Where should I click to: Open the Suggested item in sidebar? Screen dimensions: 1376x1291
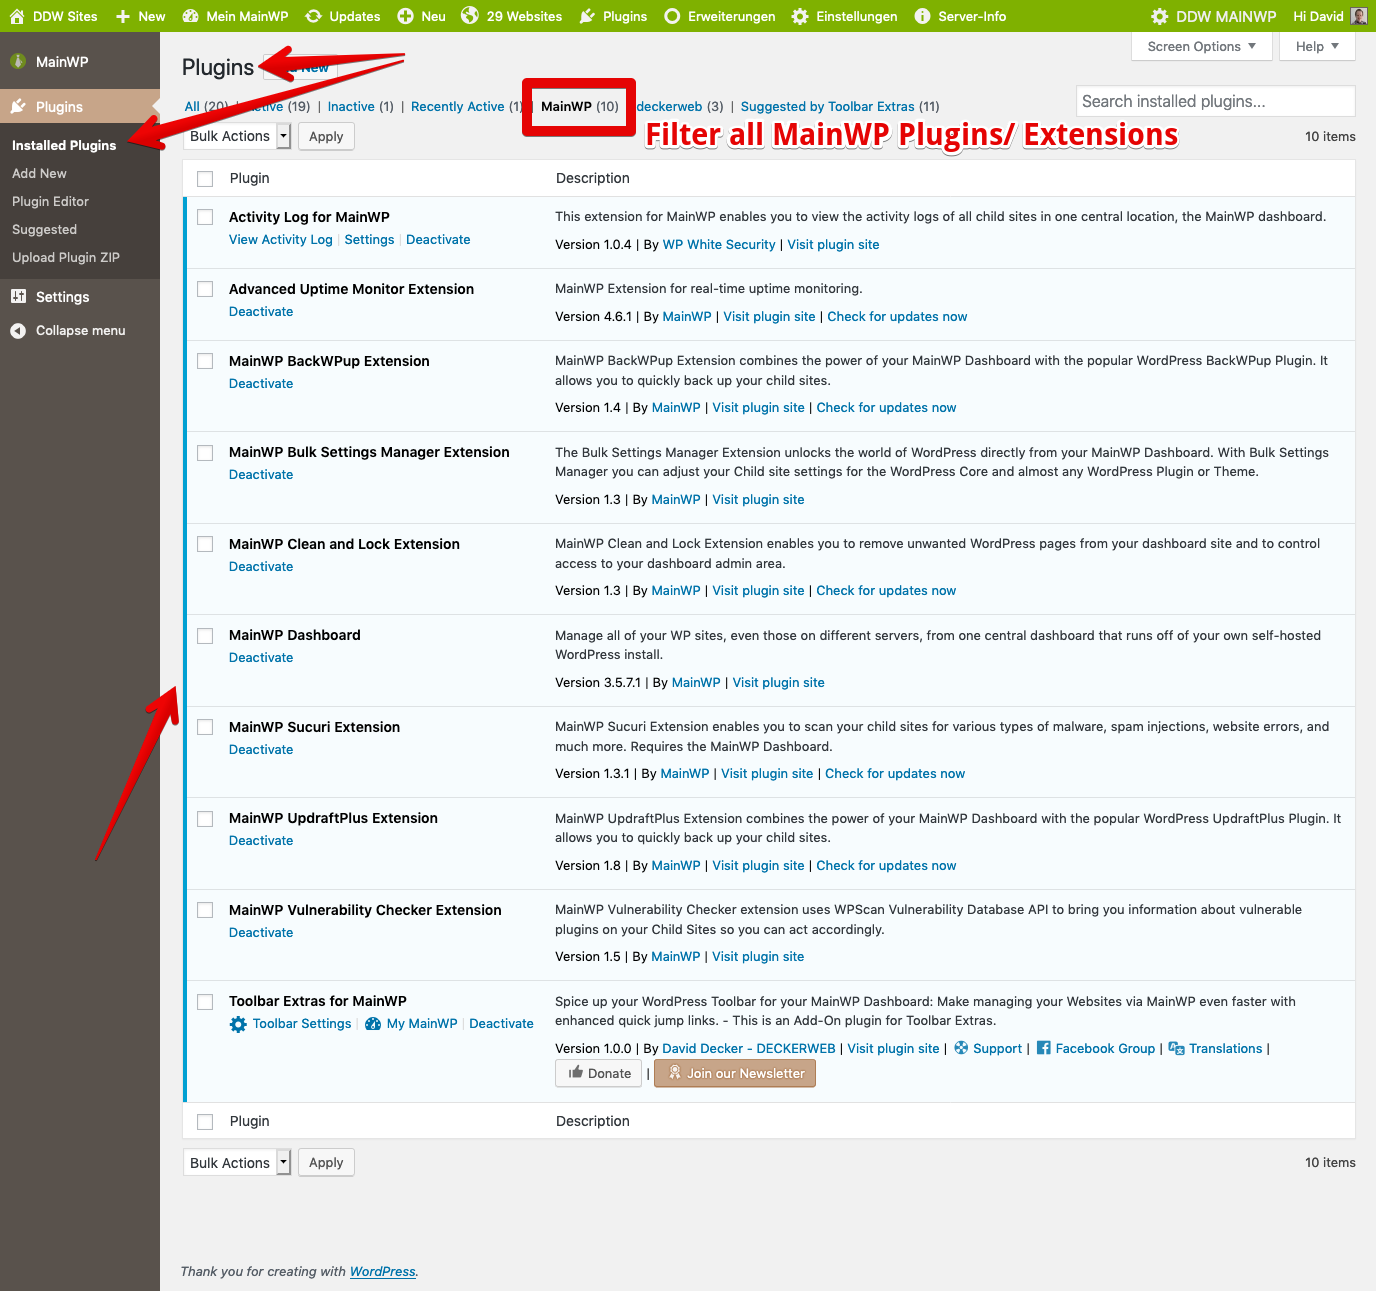44,229
